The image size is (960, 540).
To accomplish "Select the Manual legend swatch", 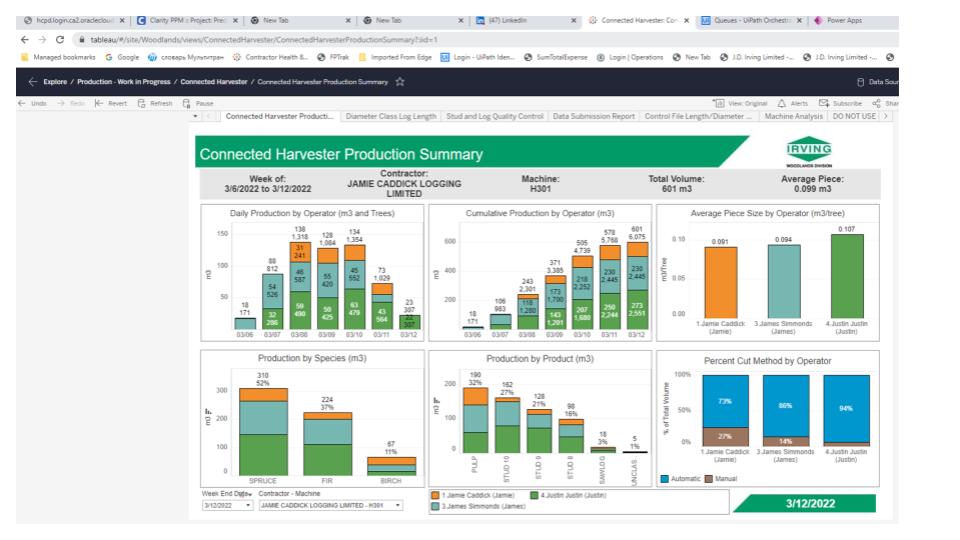I will pos(708,479).
